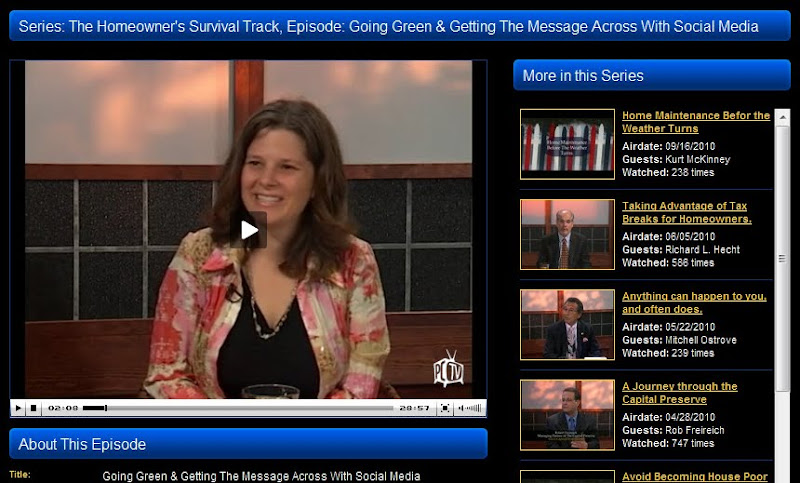
Task: Open Taking Advantage of Tax Breaks link
Action: (686, 212)
